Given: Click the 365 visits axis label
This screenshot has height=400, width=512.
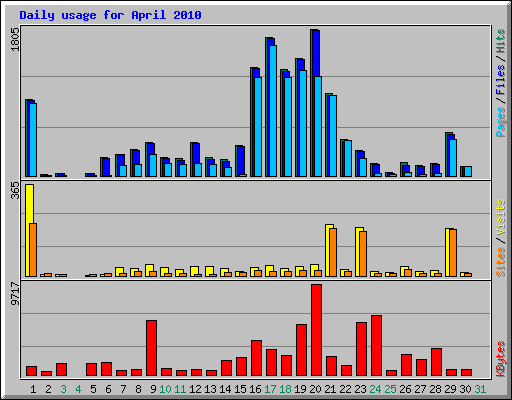Looking at the screenshot, I should 15,191.
